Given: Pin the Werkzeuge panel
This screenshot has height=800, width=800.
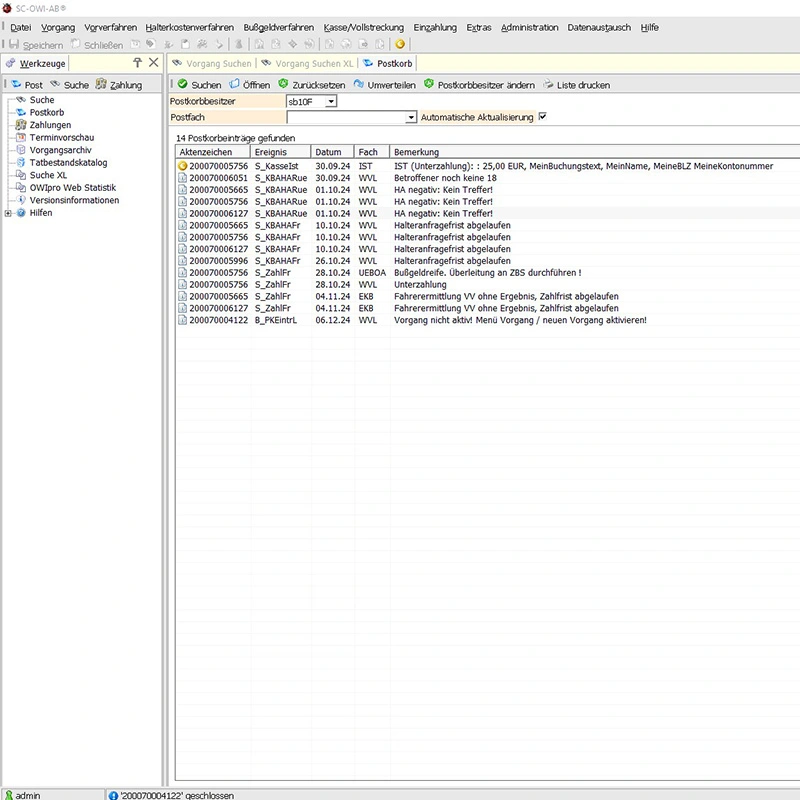Looking at the screenshot, I should pyautogui.click(x=138, y=63).
